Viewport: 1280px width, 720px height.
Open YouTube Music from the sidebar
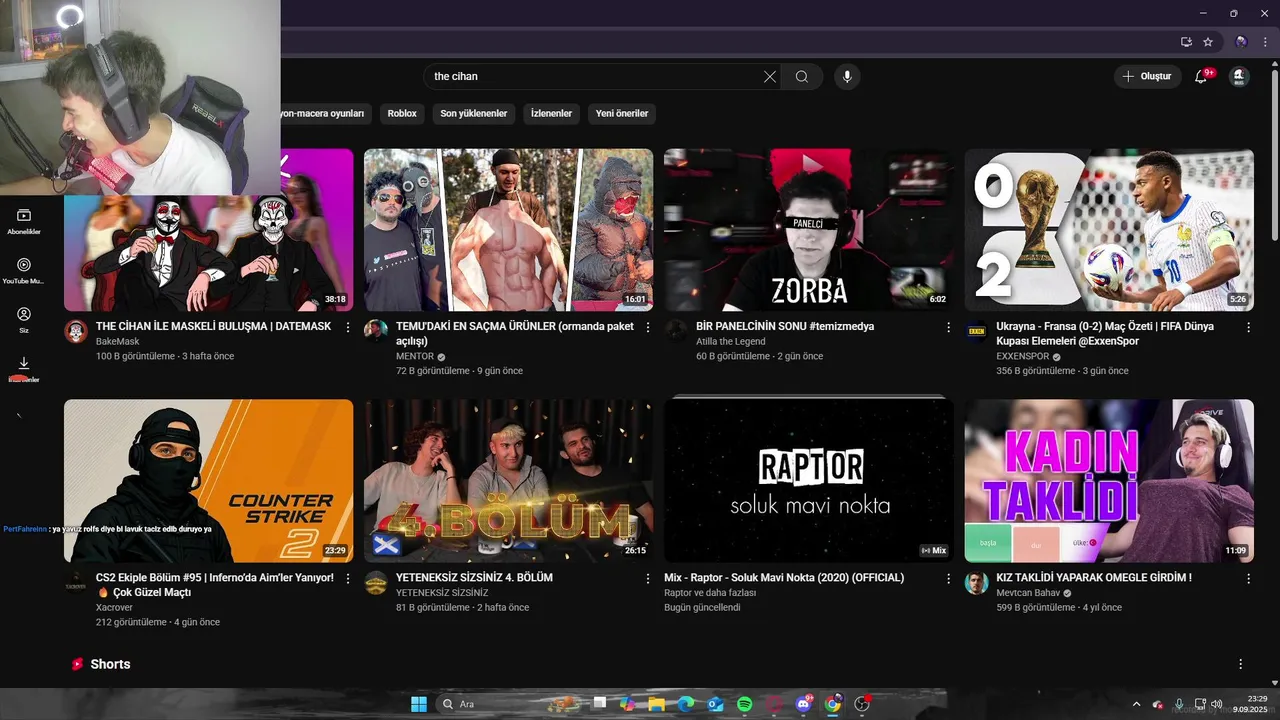point(24,271)
